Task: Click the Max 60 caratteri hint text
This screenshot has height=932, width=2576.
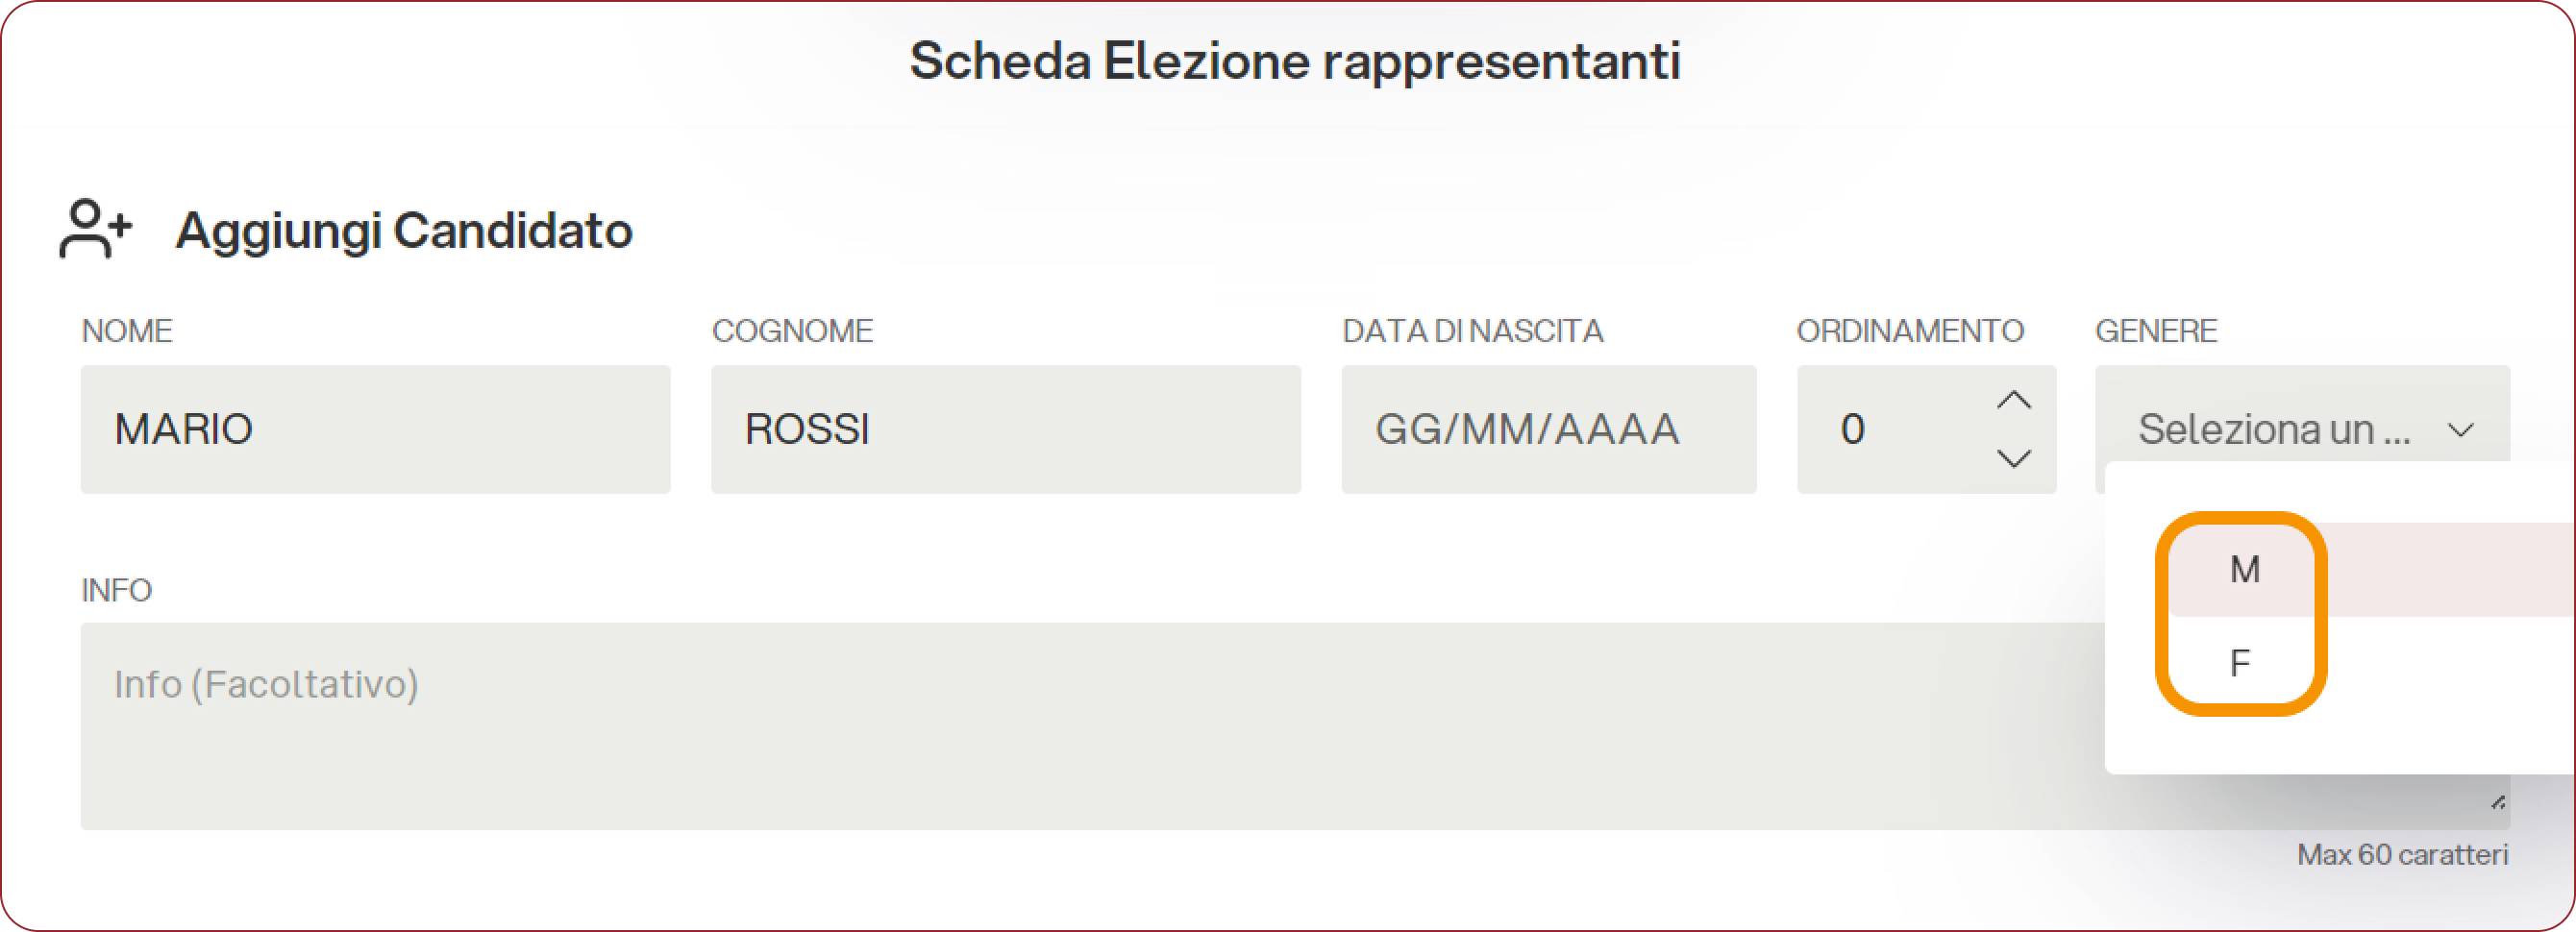Action: [2402, 855]
